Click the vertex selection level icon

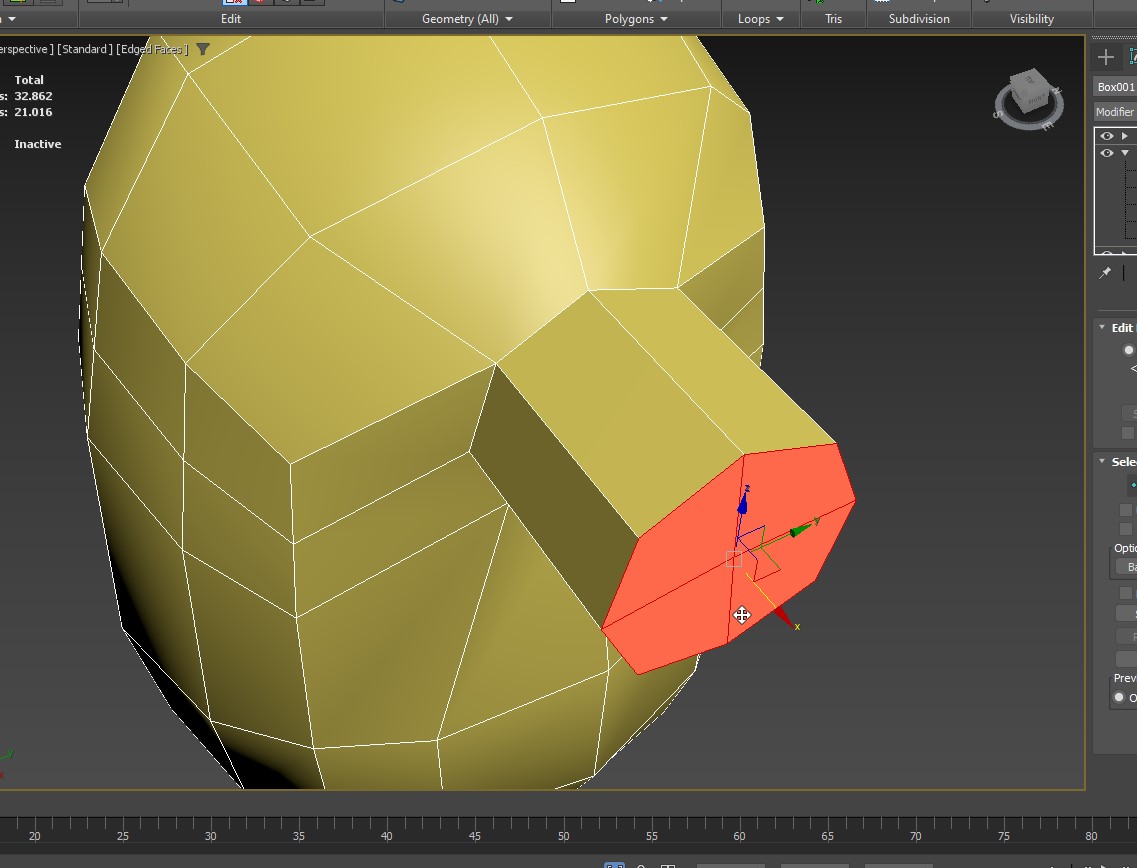(1133, 485)
